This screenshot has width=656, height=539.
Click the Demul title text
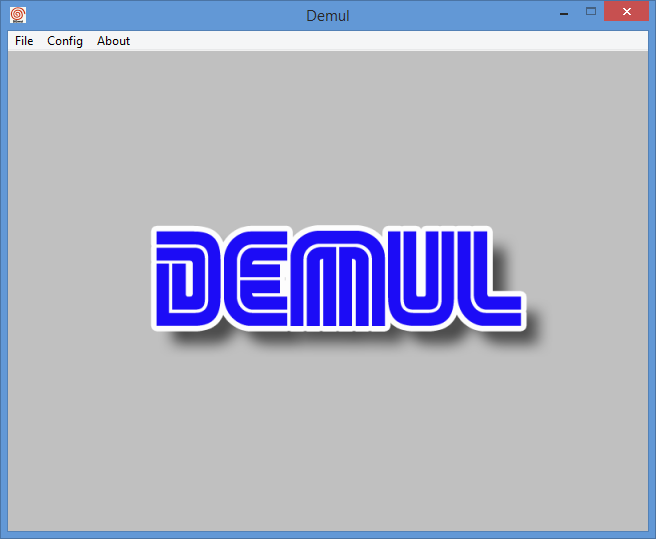pos(328,16)
